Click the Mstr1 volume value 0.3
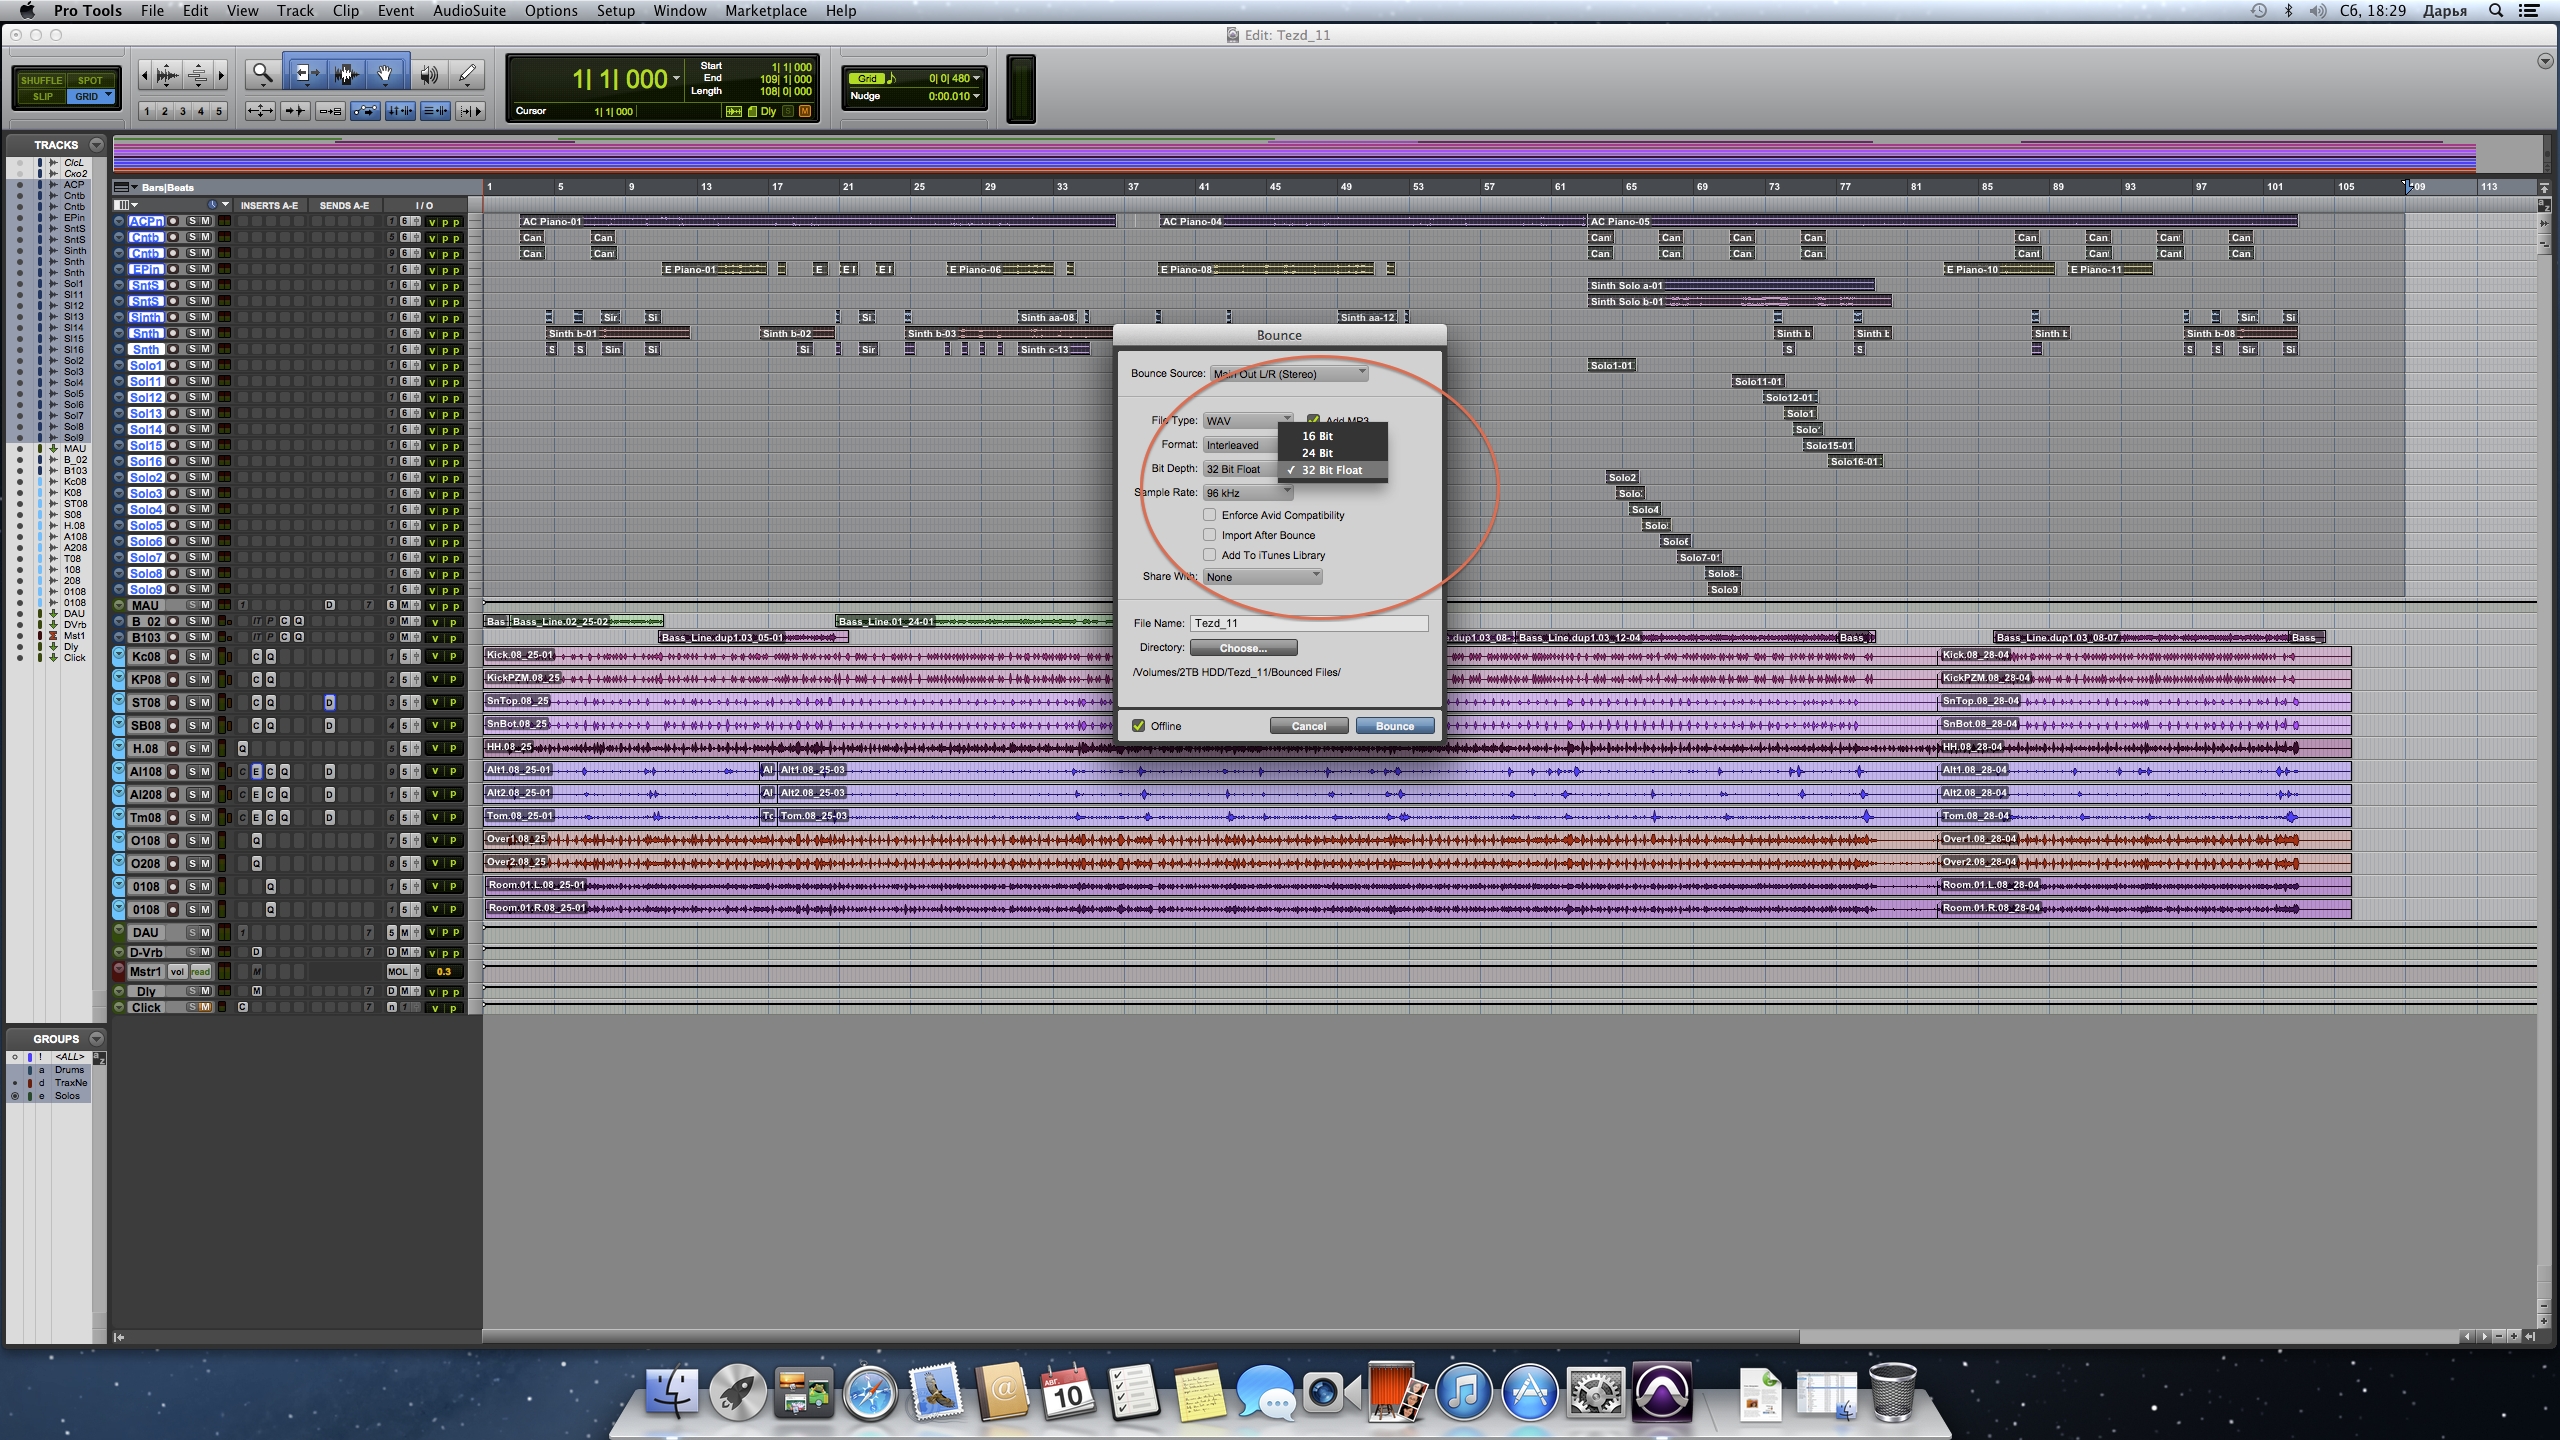This screenshot has width=2560, height=1440. (443, 972)
